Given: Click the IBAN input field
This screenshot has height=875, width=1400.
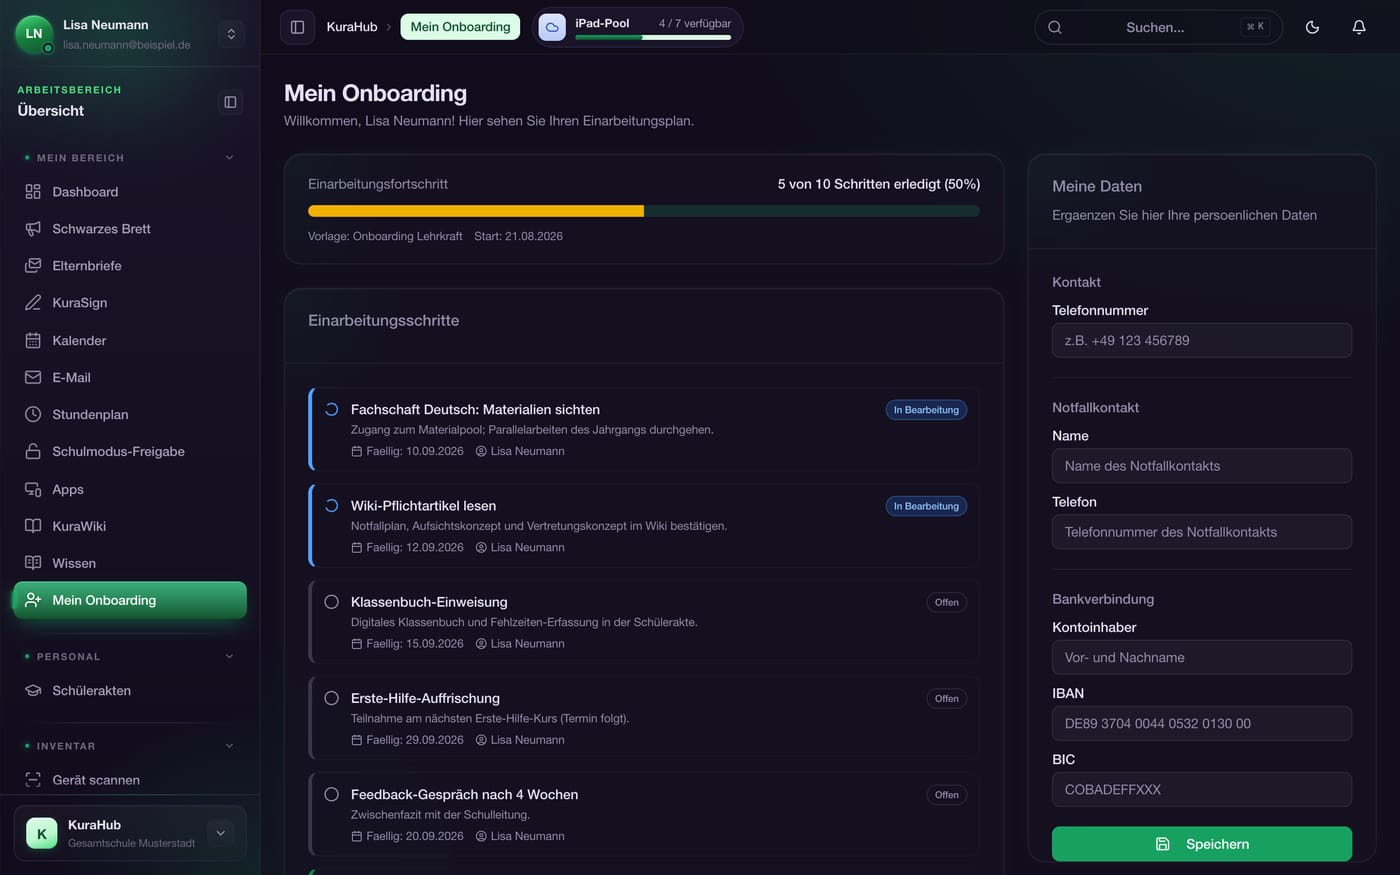Looking at the screenshot, I should click(x=1202, y=724).
